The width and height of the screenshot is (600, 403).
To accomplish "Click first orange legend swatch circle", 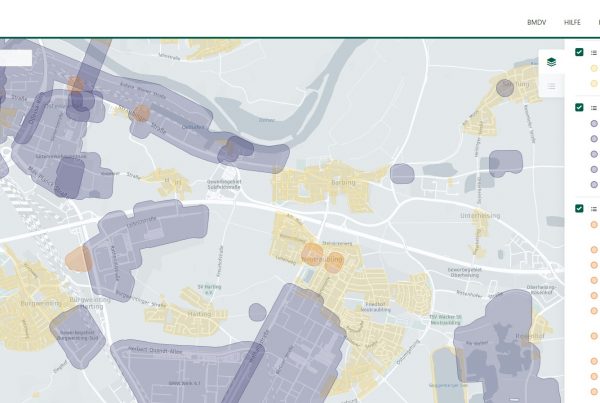I will (594, 224).
